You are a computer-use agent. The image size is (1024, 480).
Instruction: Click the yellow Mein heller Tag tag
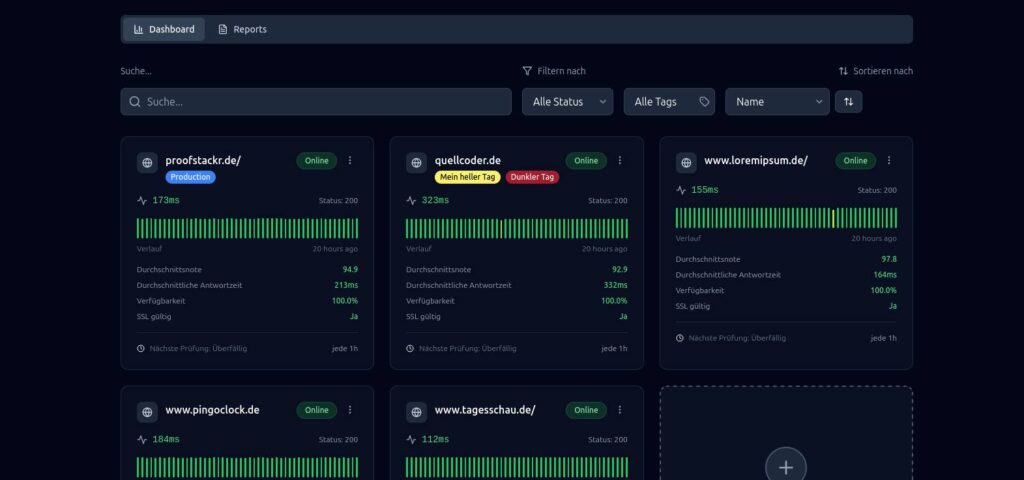467,177
